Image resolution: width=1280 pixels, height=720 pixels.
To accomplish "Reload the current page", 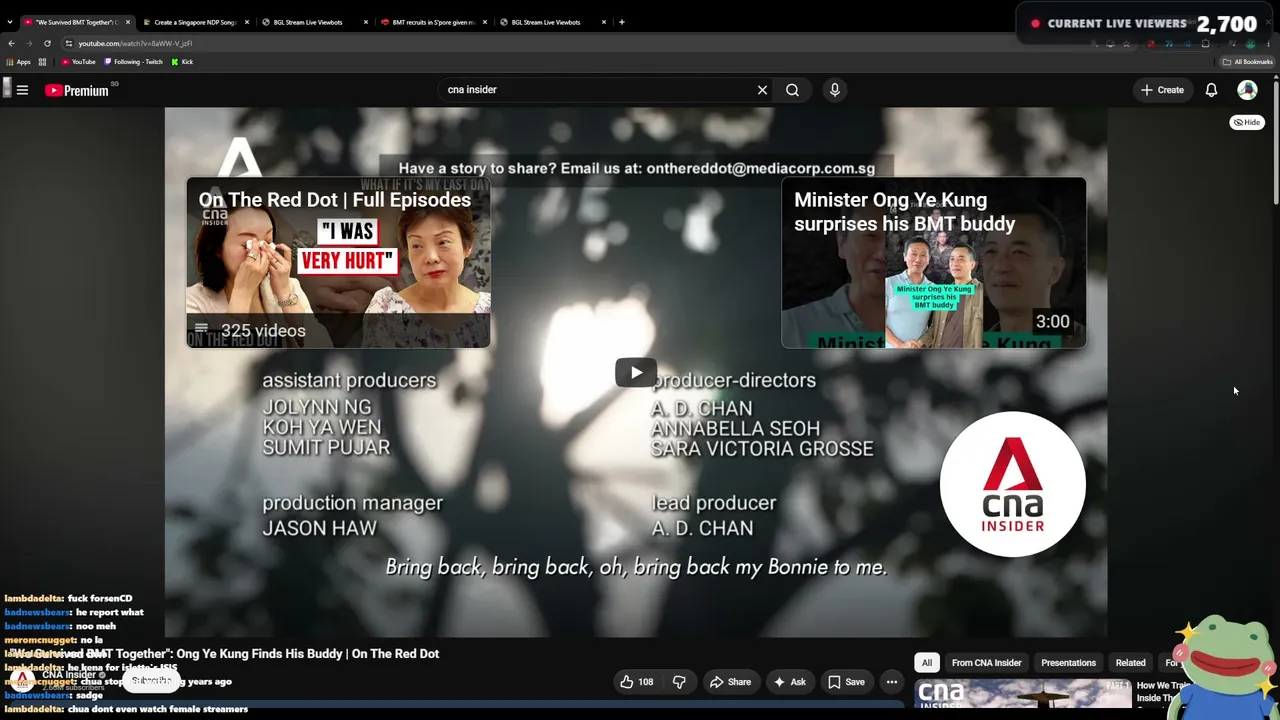I will pos(47,43).
